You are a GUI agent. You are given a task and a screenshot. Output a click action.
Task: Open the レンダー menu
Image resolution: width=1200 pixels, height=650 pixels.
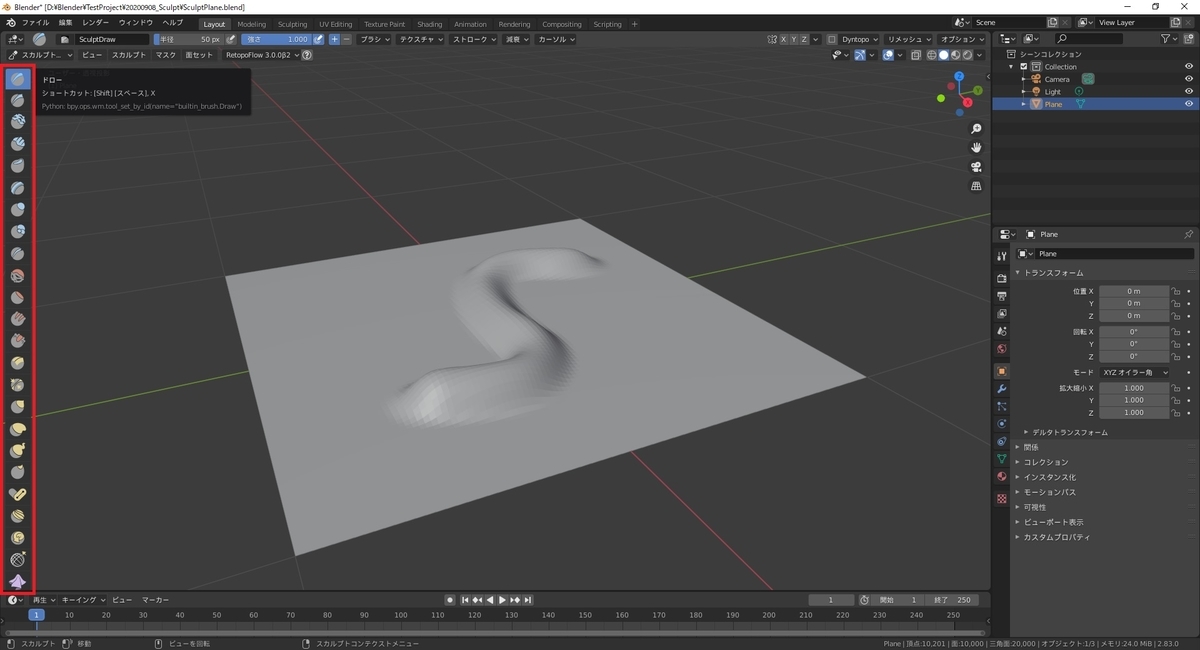[x=96, y=23]
